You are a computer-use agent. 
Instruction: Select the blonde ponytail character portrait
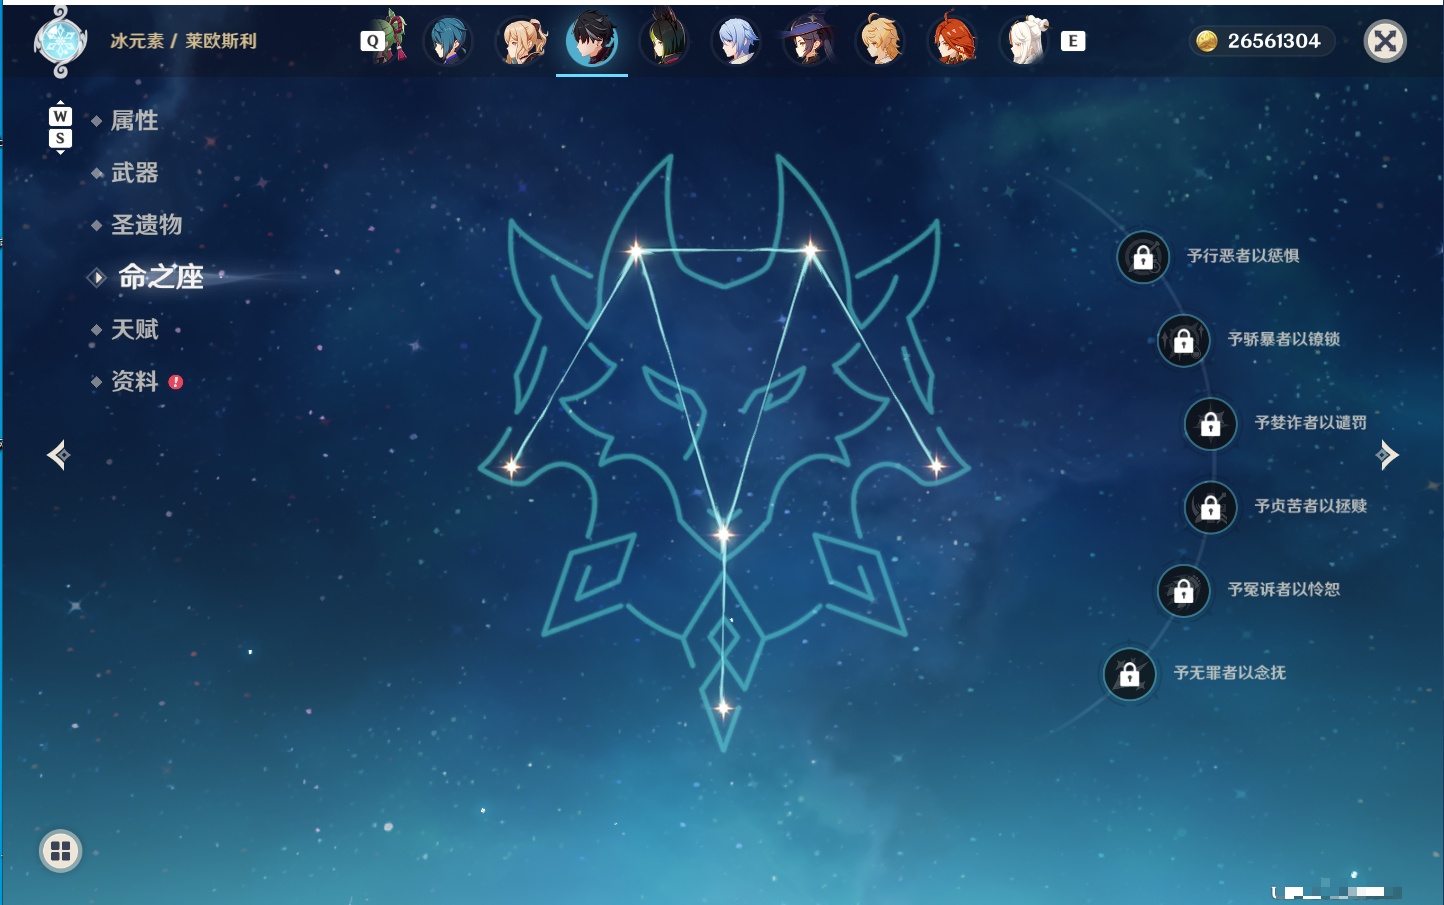[521, 41]
